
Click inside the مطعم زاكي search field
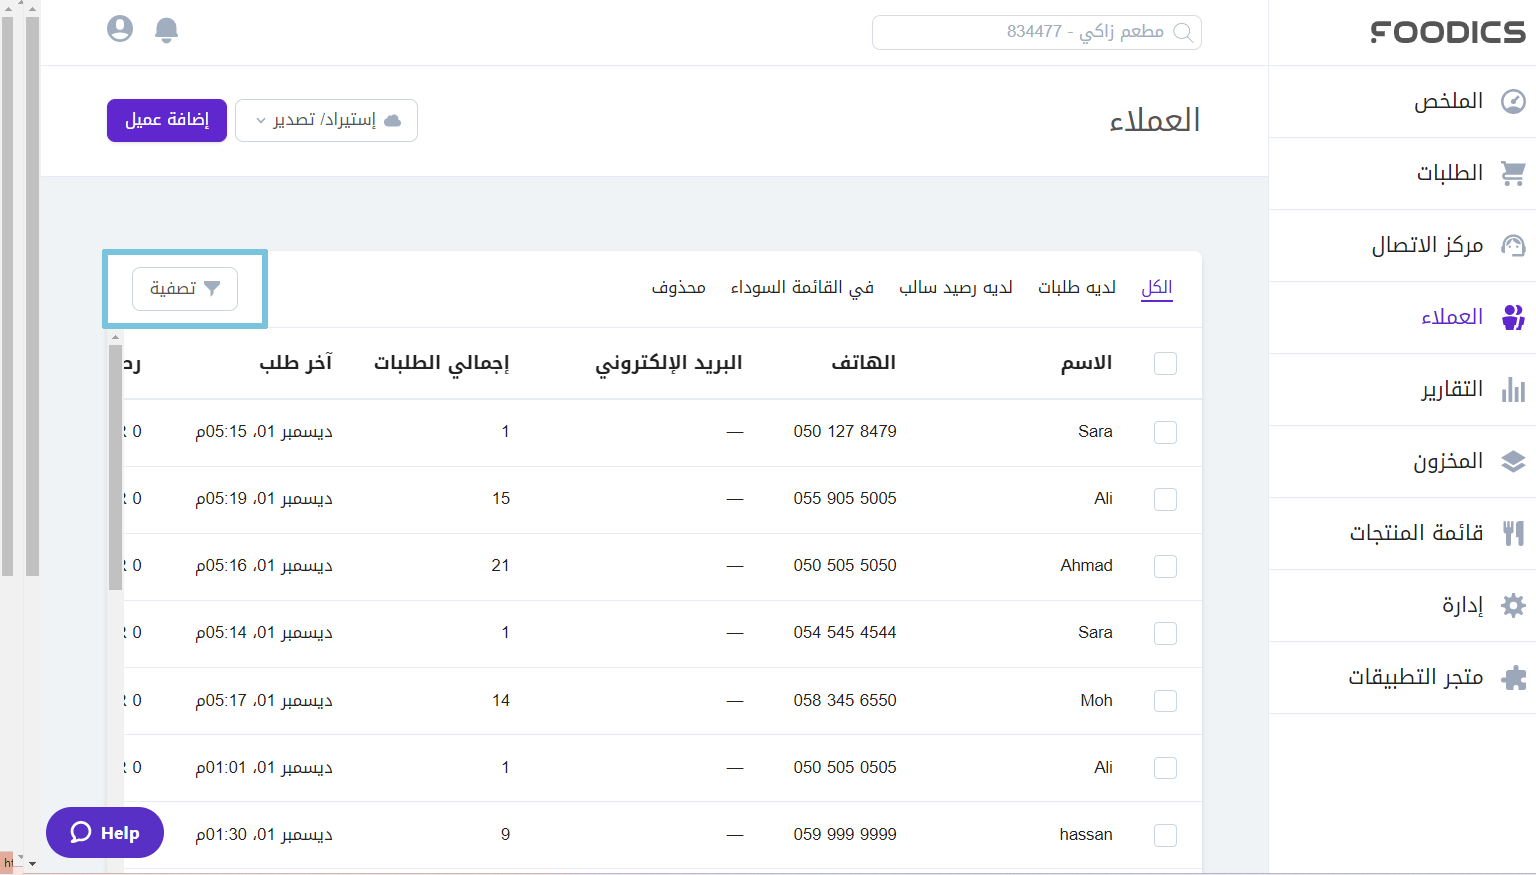[1036, 32]
